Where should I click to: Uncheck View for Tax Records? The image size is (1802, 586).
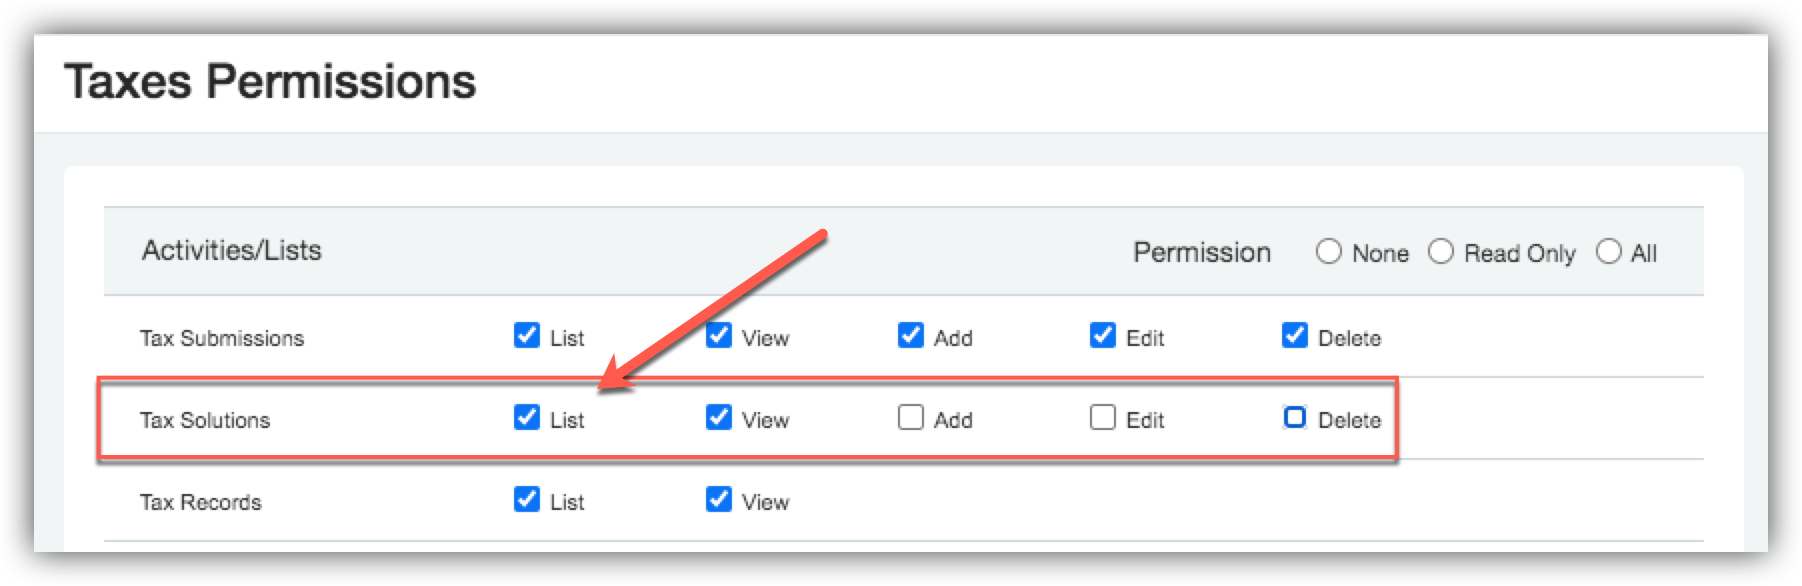pos(719,499)
